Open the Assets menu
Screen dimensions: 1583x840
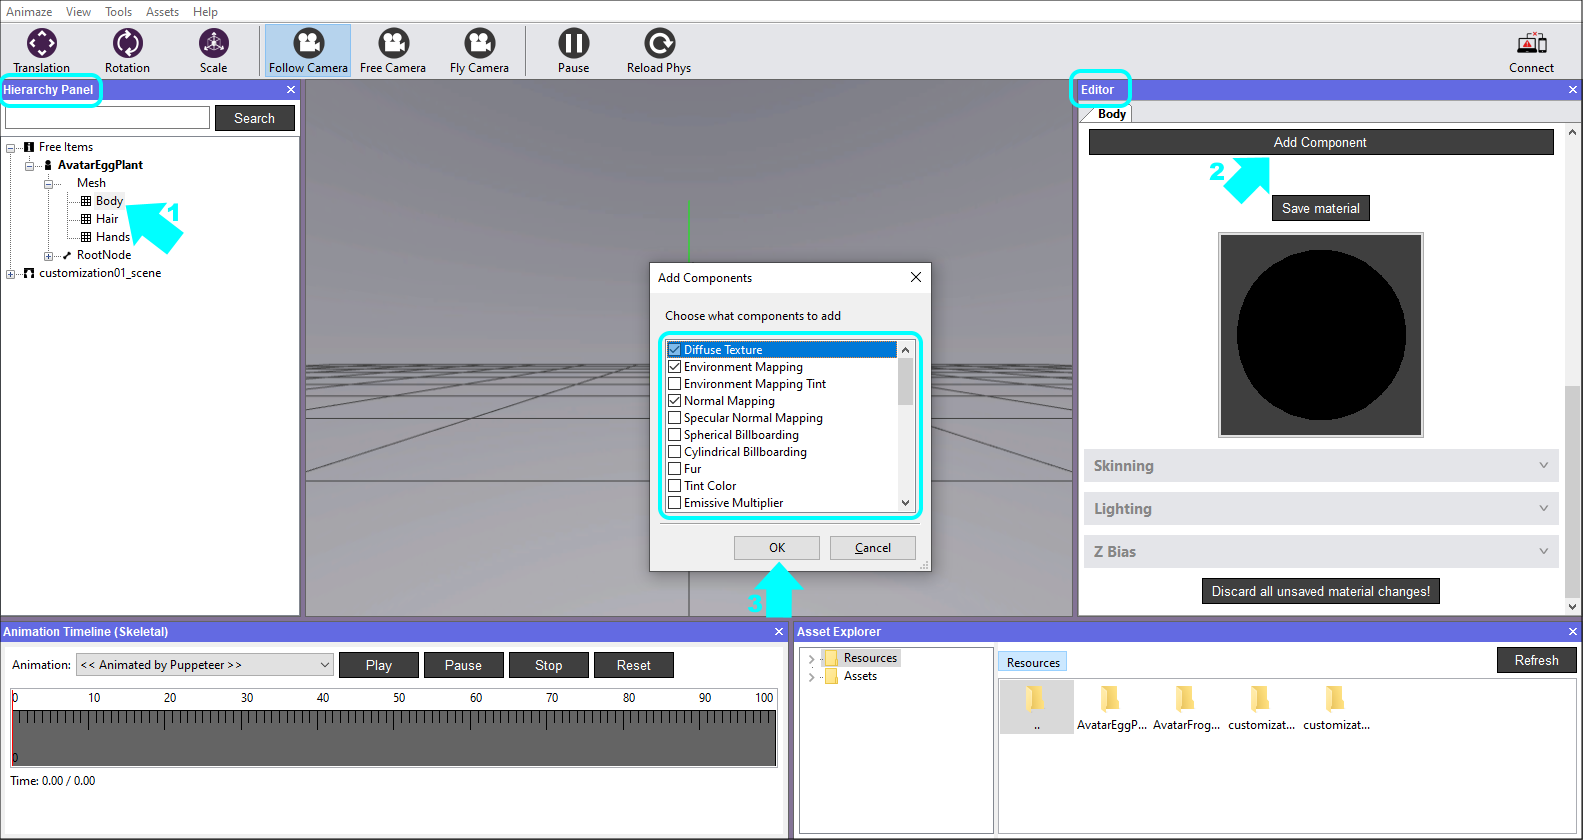click(162, 12)
